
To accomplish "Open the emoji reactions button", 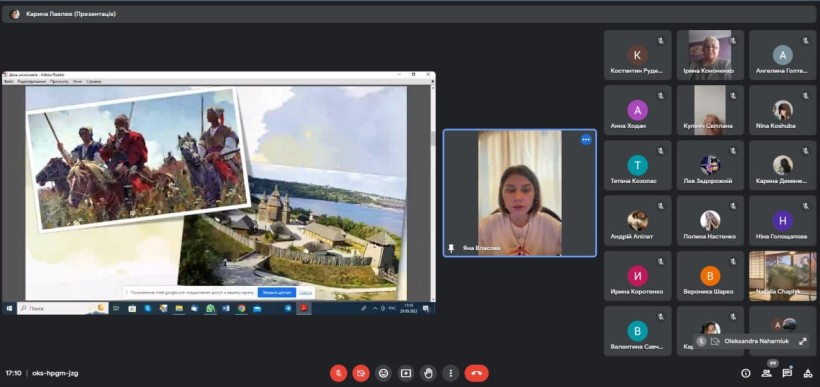I will tap(383, 373).
